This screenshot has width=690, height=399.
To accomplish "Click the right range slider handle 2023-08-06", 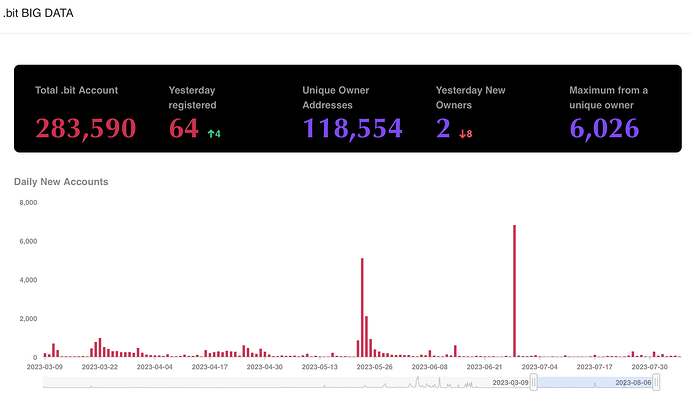I will [656, 382].
